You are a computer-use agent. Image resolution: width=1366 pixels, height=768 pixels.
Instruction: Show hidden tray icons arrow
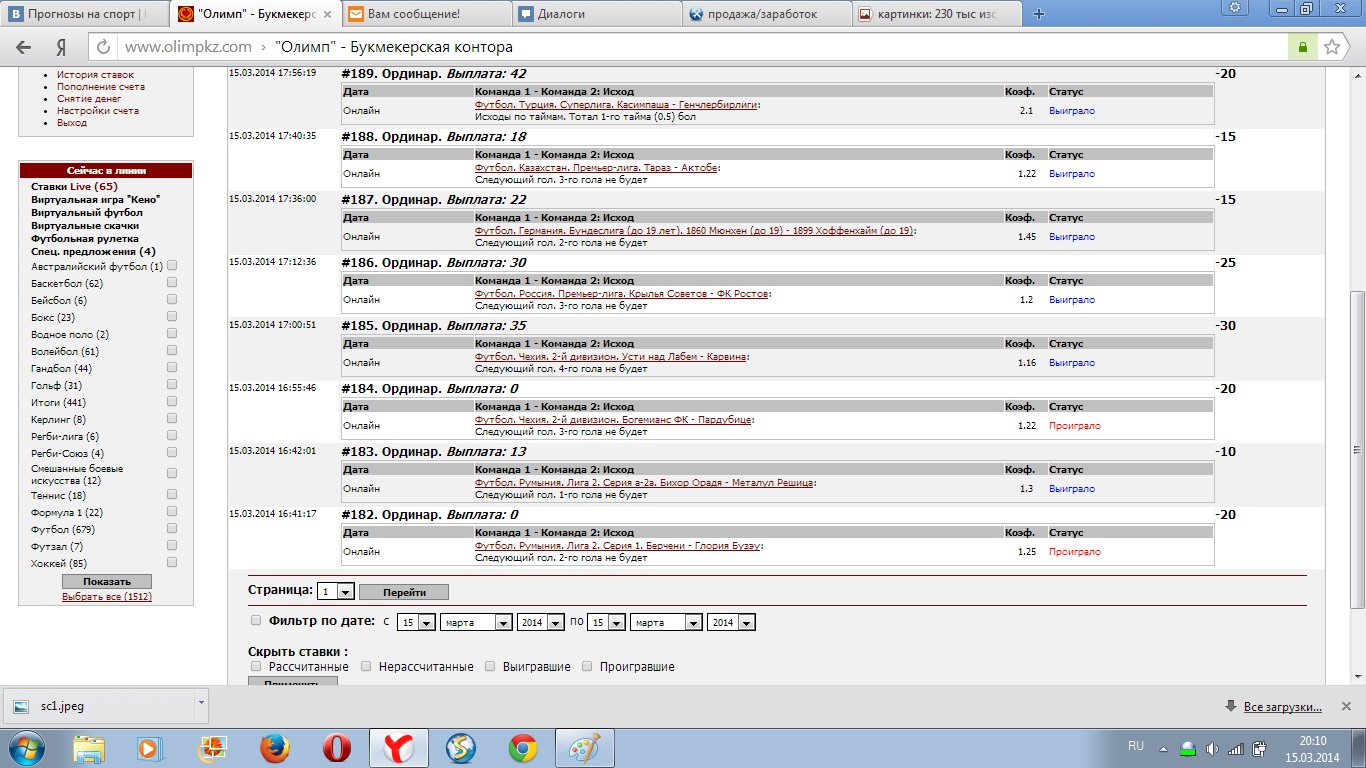pyautogui.click(x=1165, y=748)
